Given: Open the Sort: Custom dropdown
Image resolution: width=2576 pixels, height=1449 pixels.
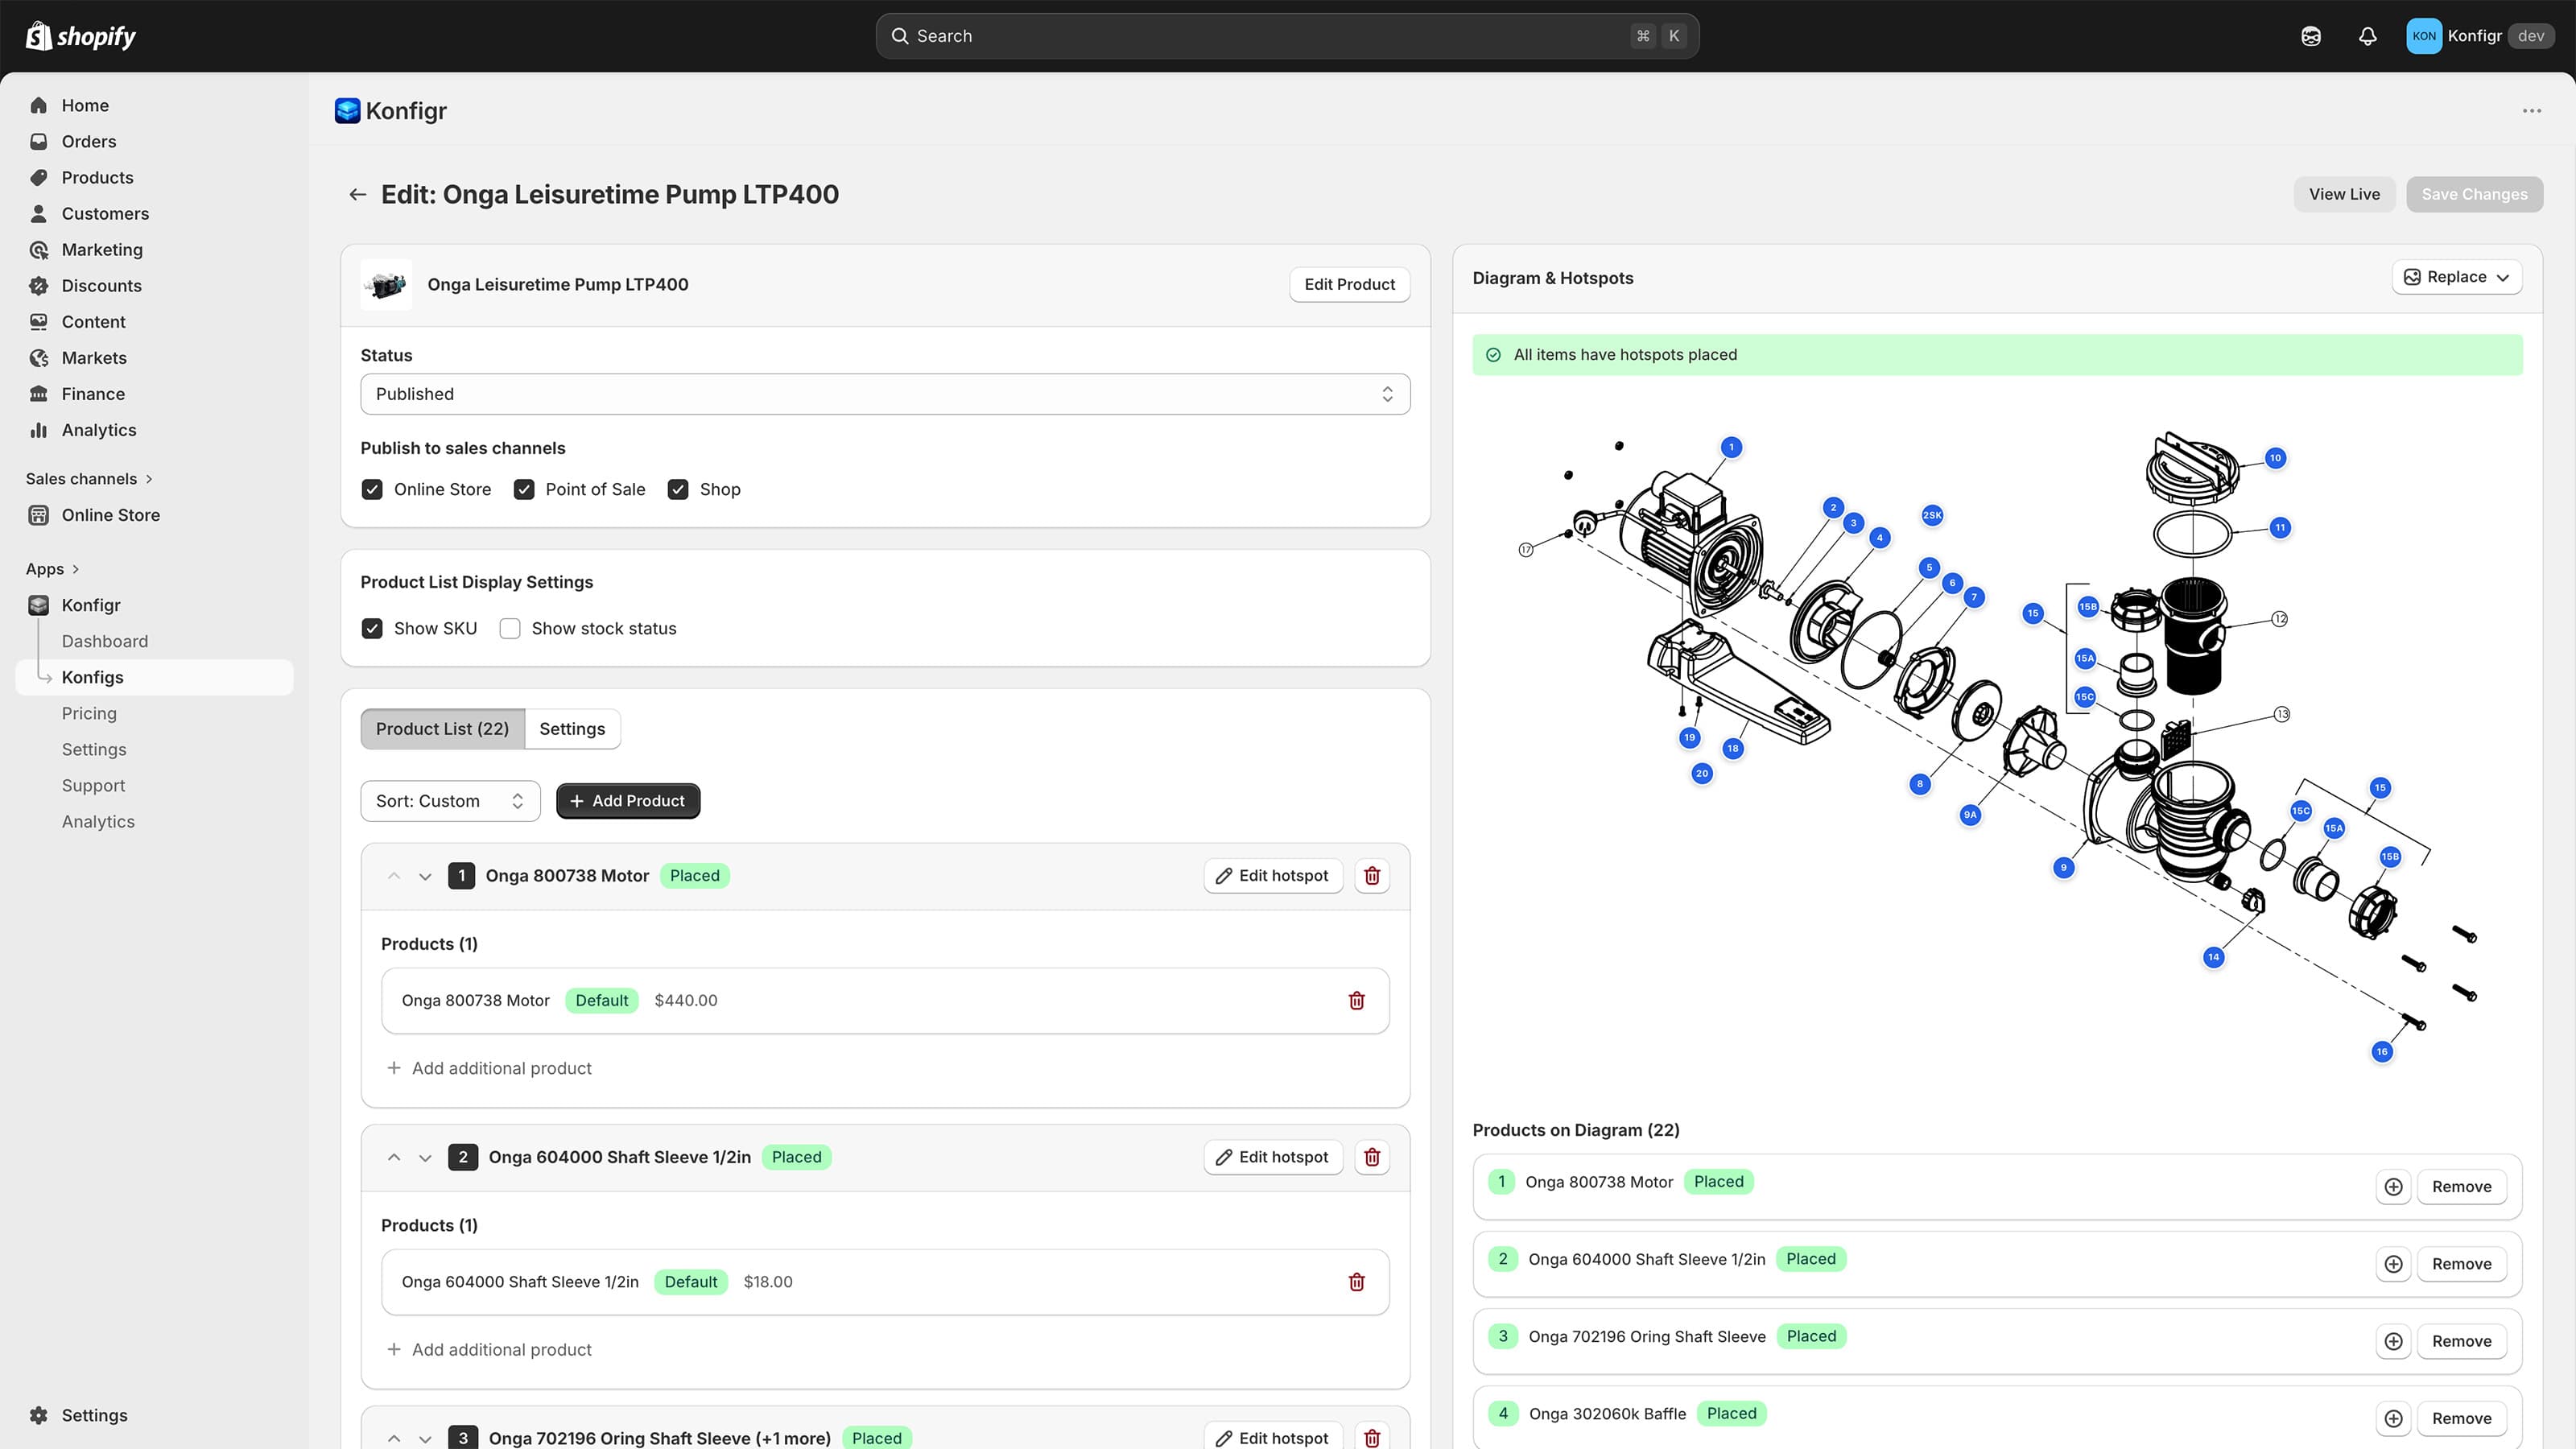Looking at the screenshot, I should tap(450, 801).
